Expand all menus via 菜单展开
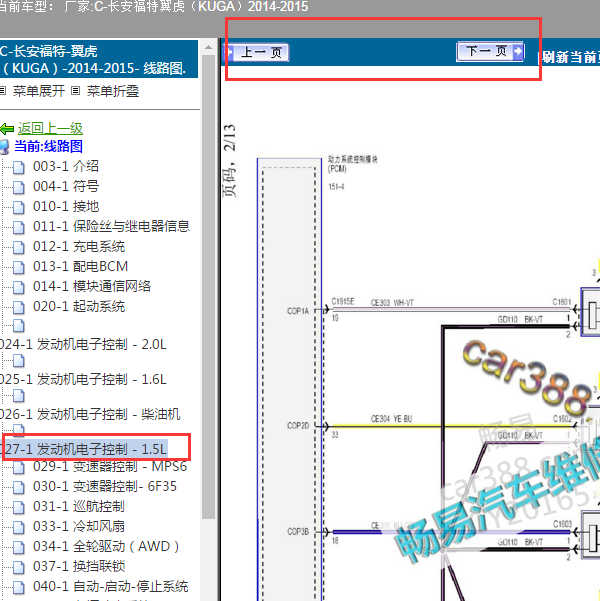The width and height of the screenshot is (600, 601). coord(39,91)
